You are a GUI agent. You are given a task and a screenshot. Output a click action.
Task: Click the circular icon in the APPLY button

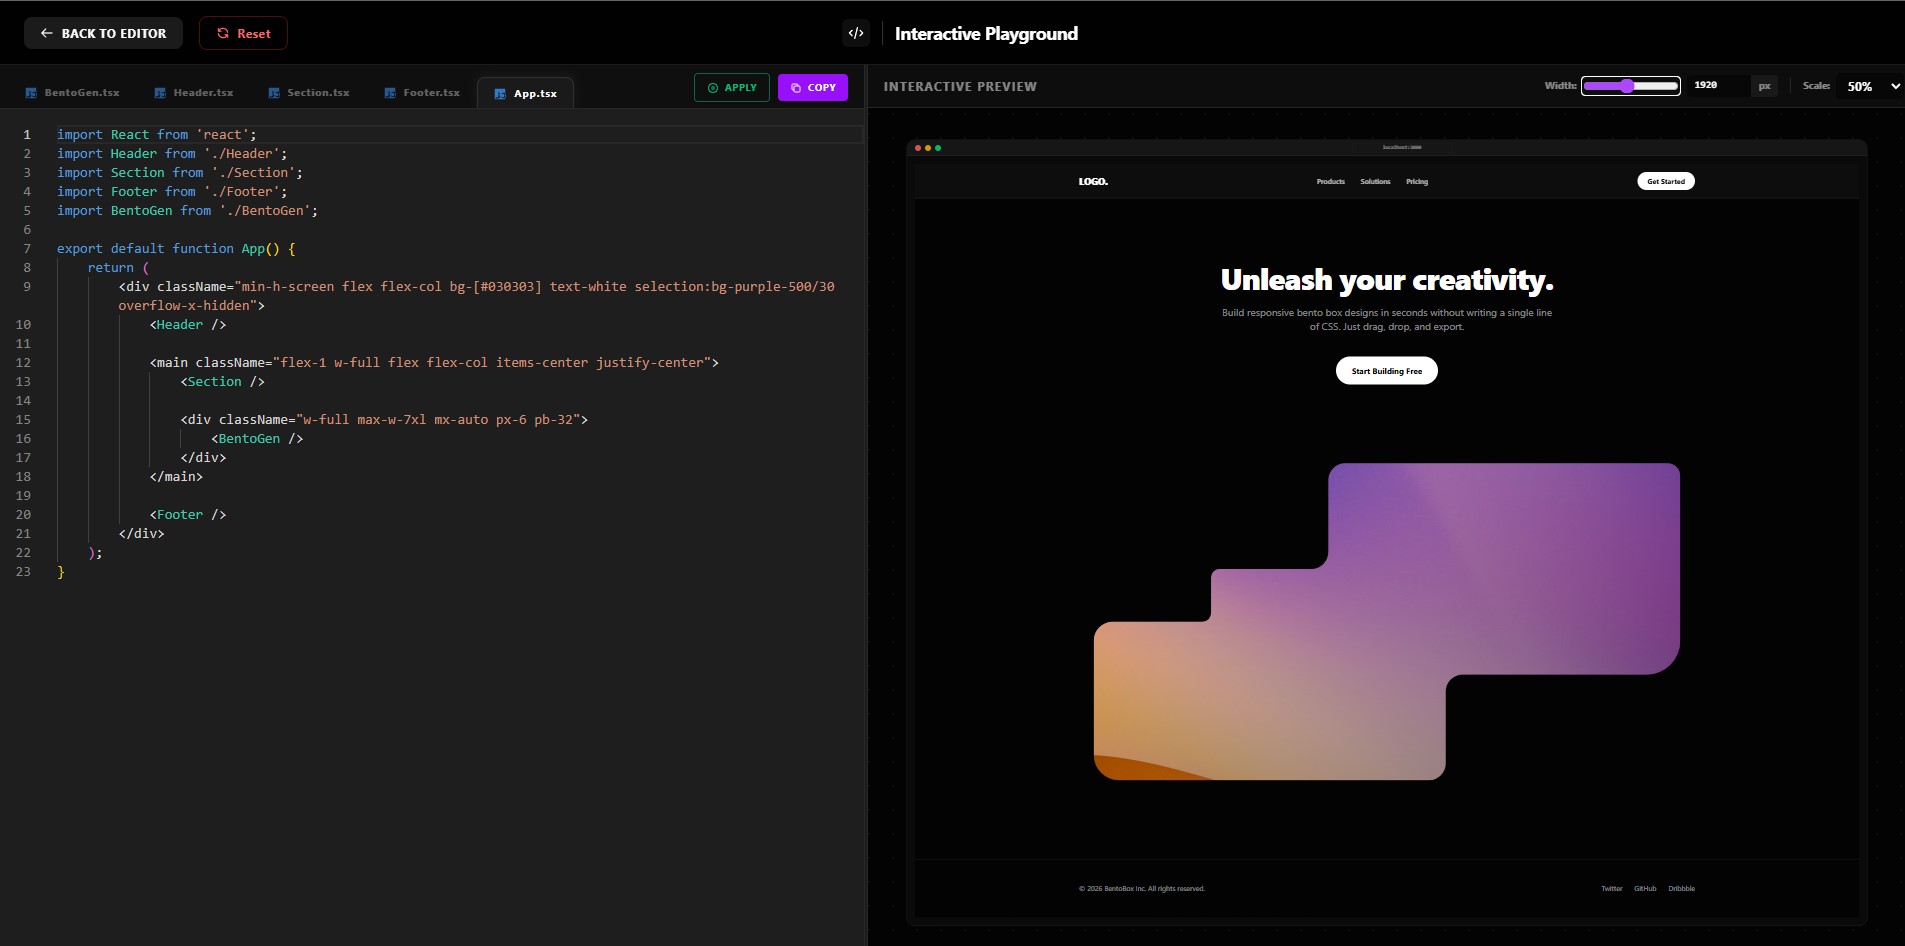pyautogui.click(x=713, y=88)
